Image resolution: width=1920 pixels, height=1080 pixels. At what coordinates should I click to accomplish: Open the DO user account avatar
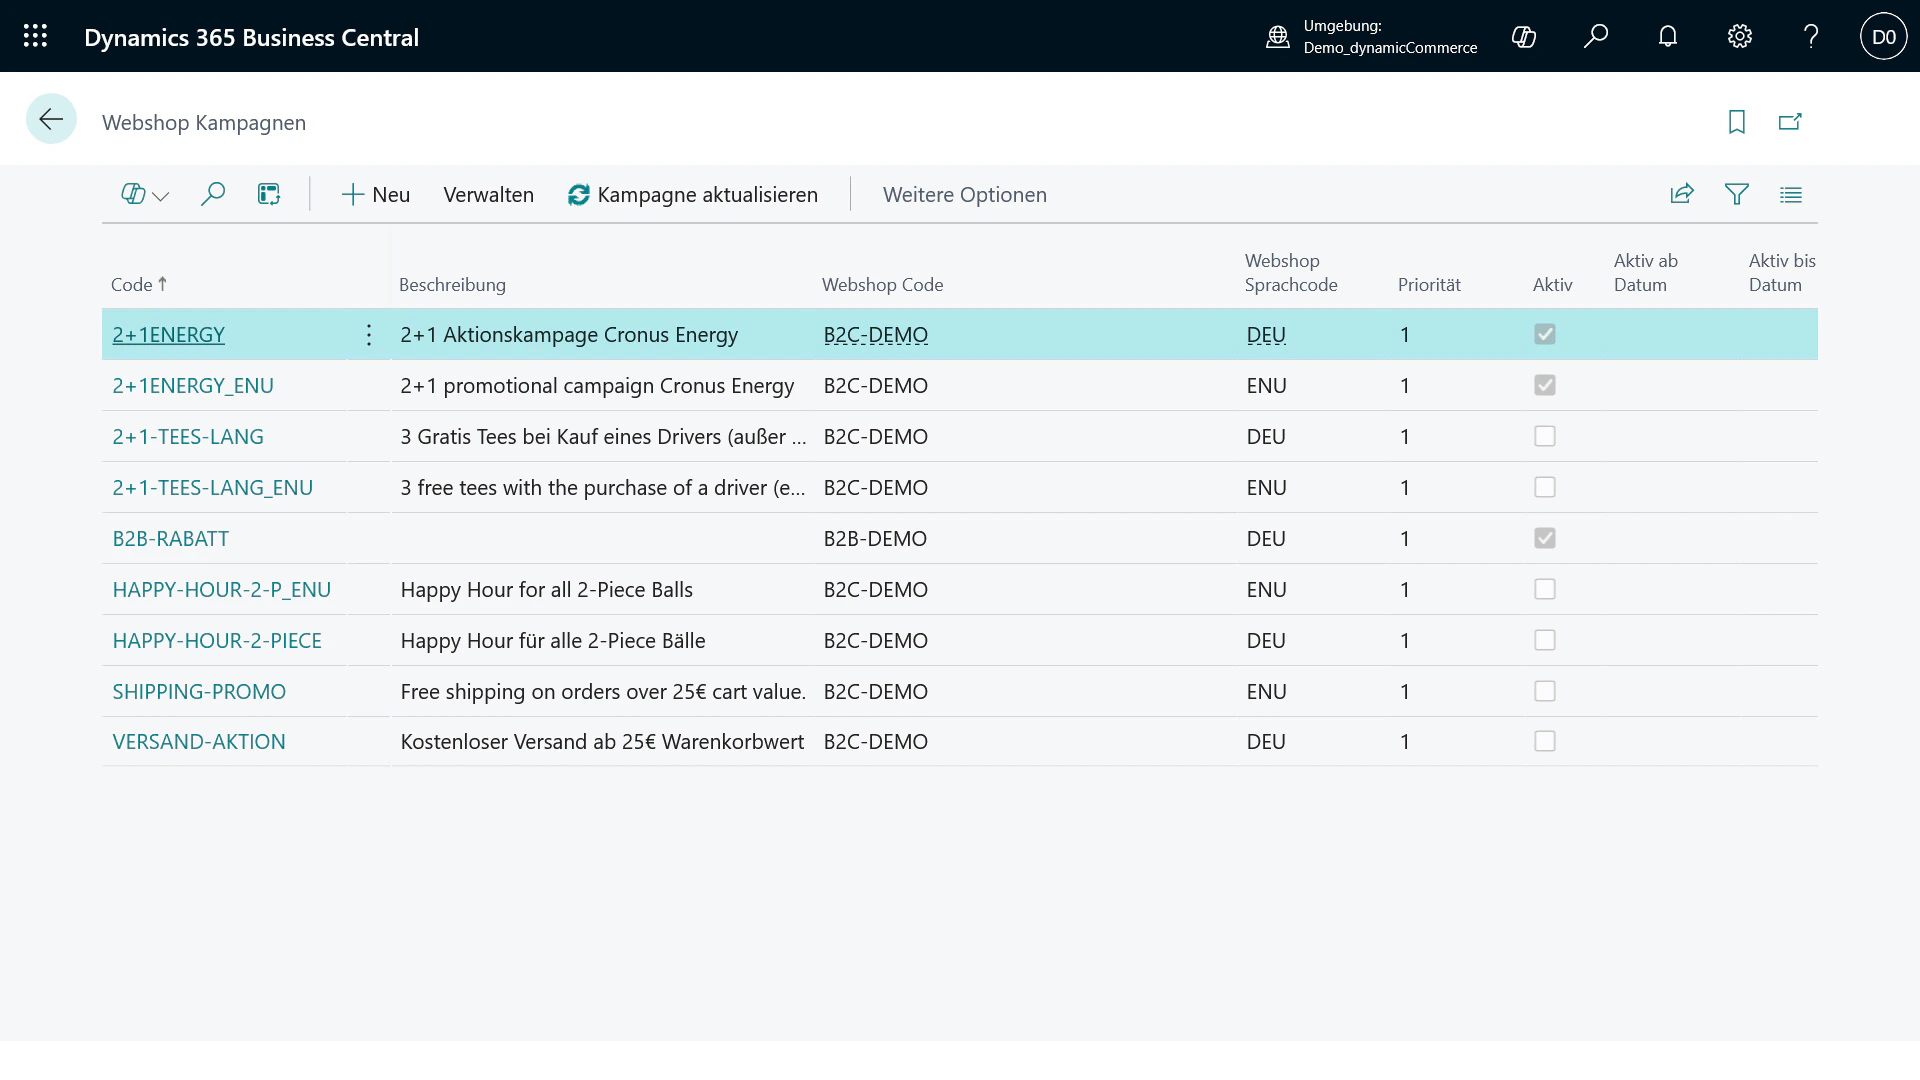[1884, 37]
